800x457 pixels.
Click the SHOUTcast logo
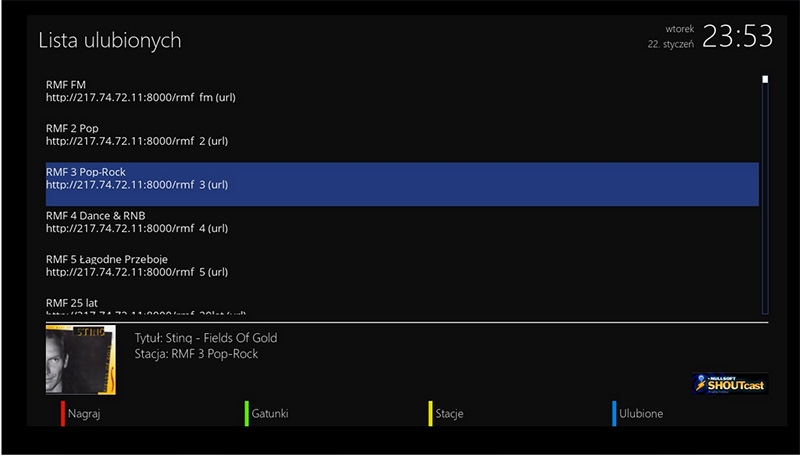point(729,383)
